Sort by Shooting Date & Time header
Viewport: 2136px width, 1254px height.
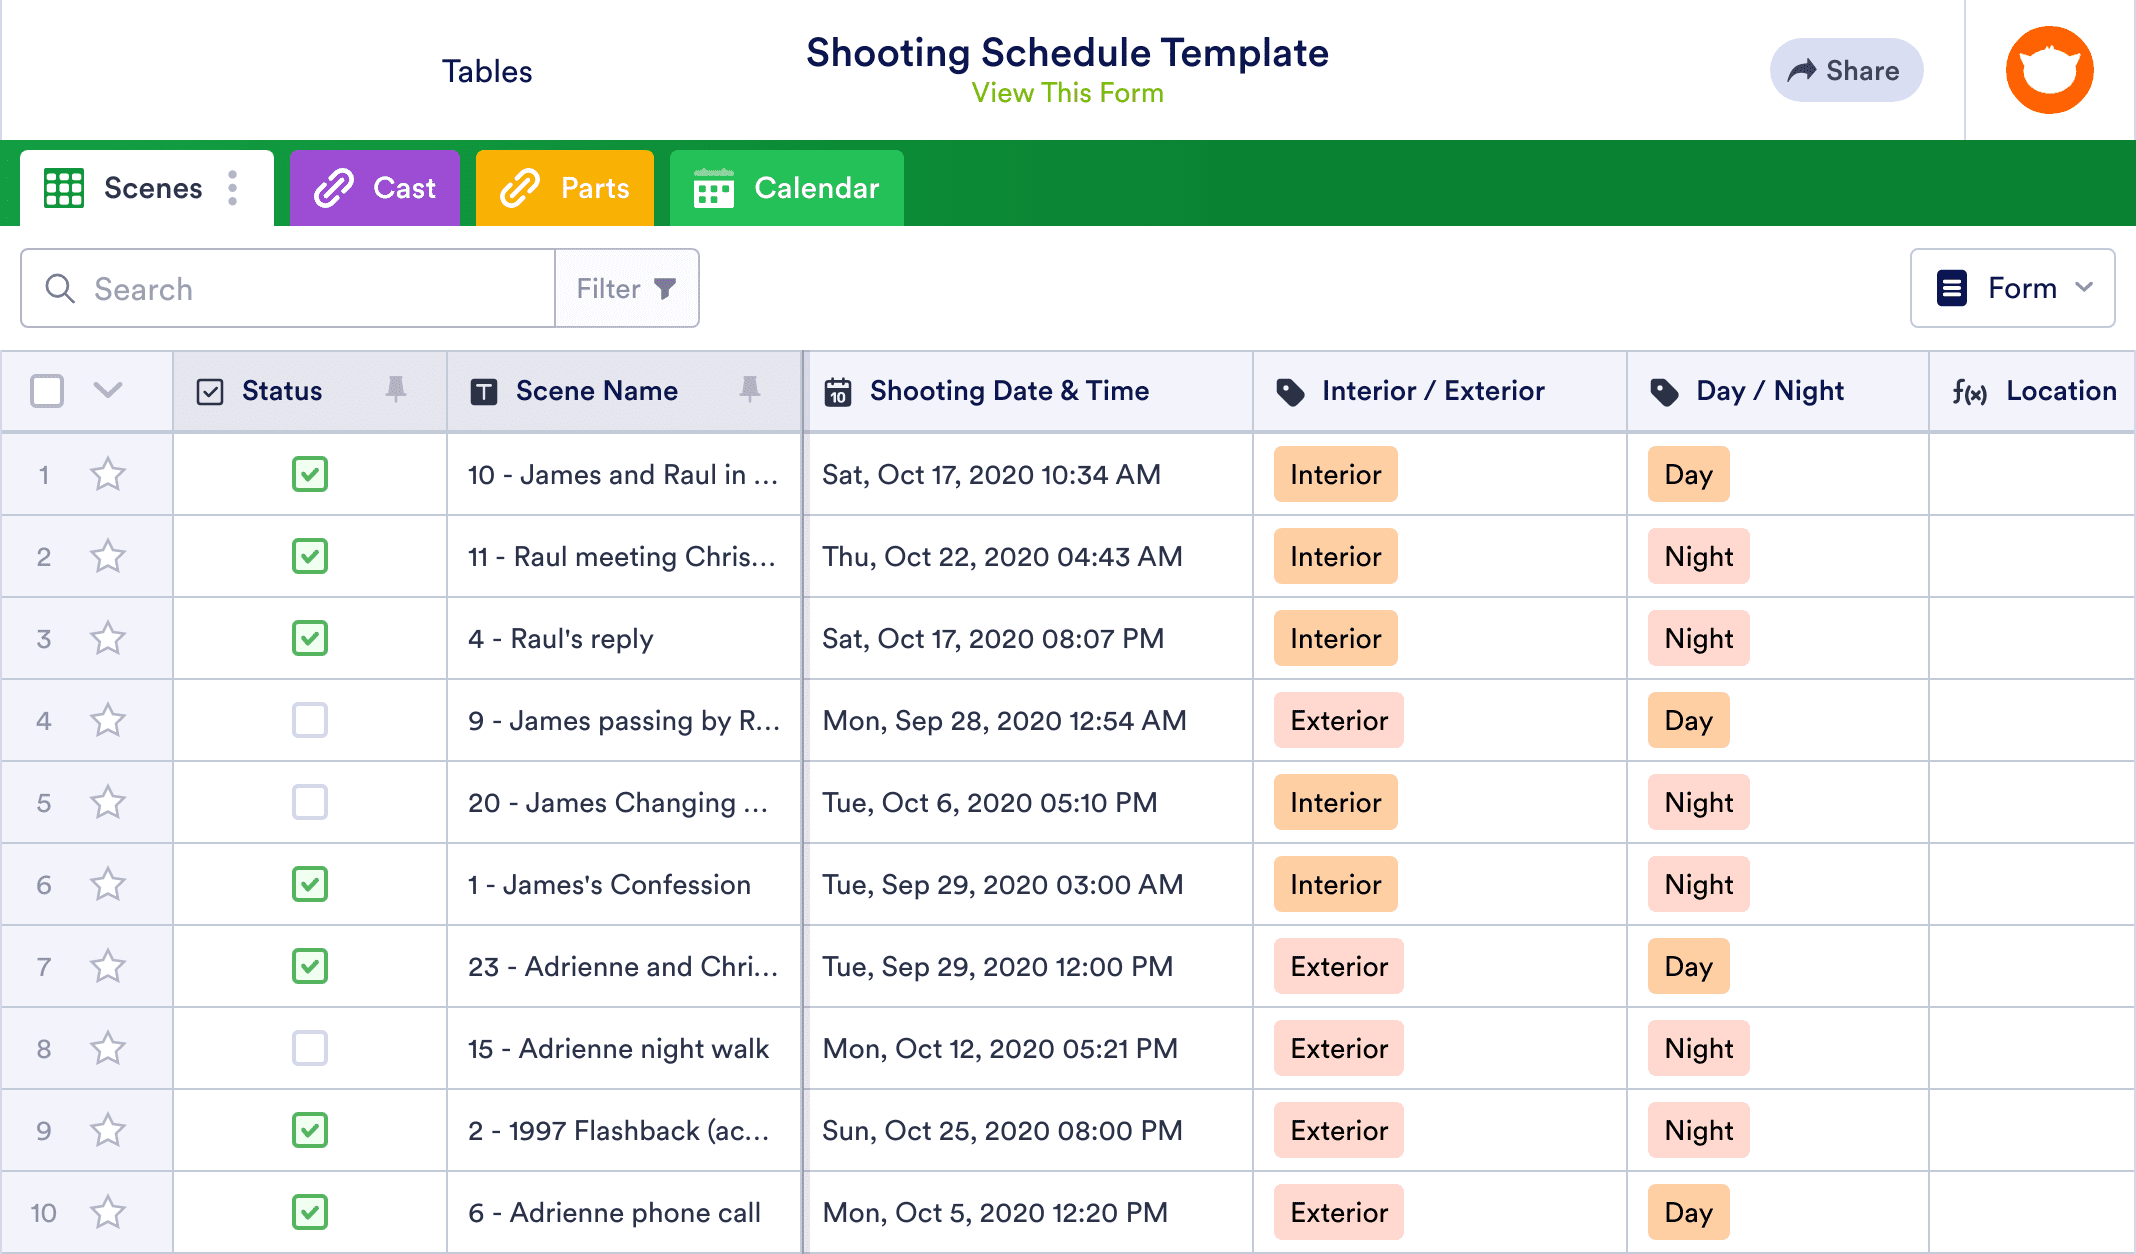pyautogui.click(x=1029, y=391)
